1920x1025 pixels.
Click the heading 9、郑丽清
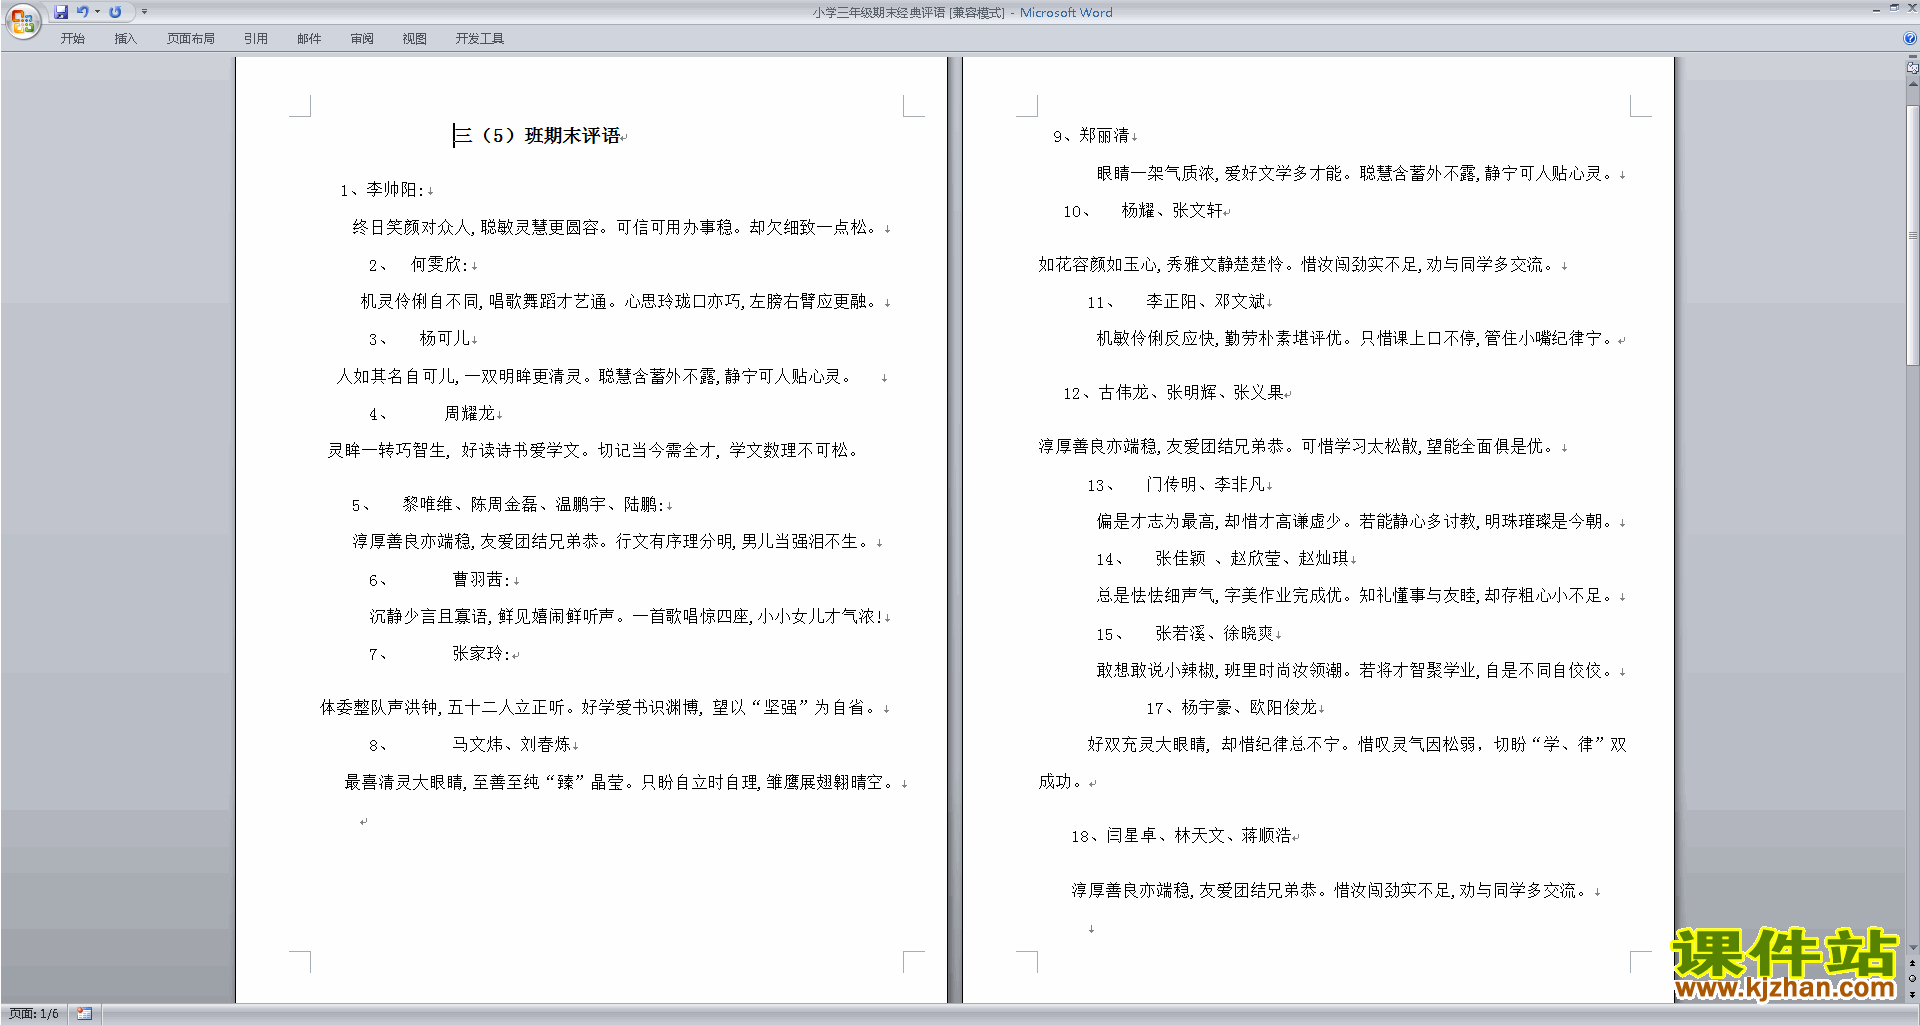[1091, 136]
